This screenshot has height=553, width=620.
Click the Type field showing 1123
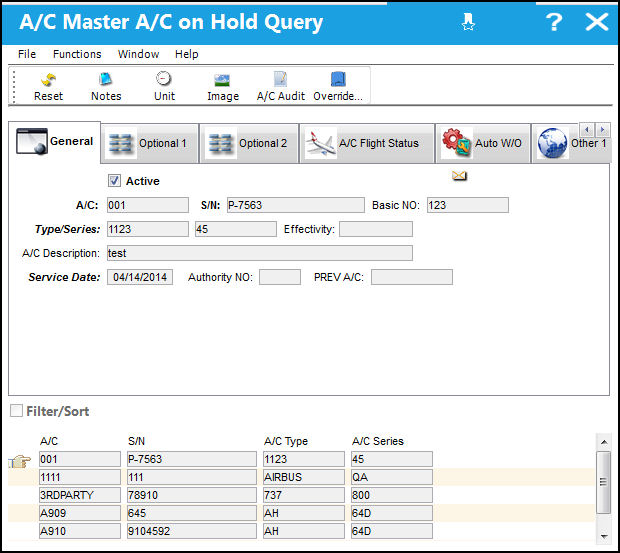click(148, 229)
